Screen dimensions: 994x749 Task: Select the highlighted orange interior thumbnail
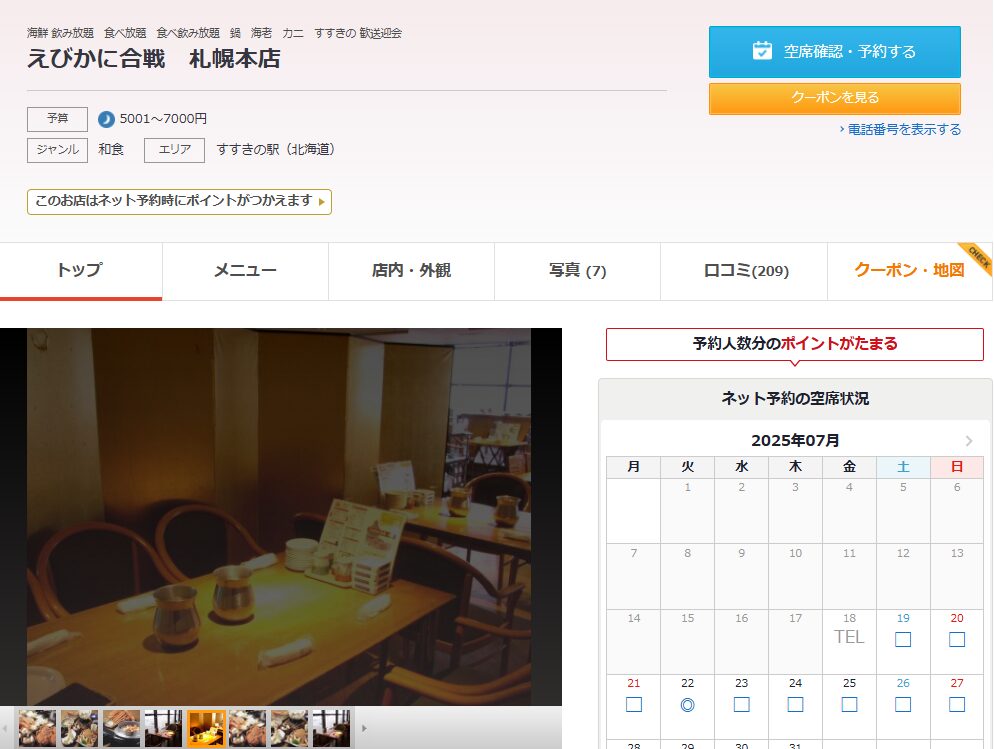click(x=206, y=728)
